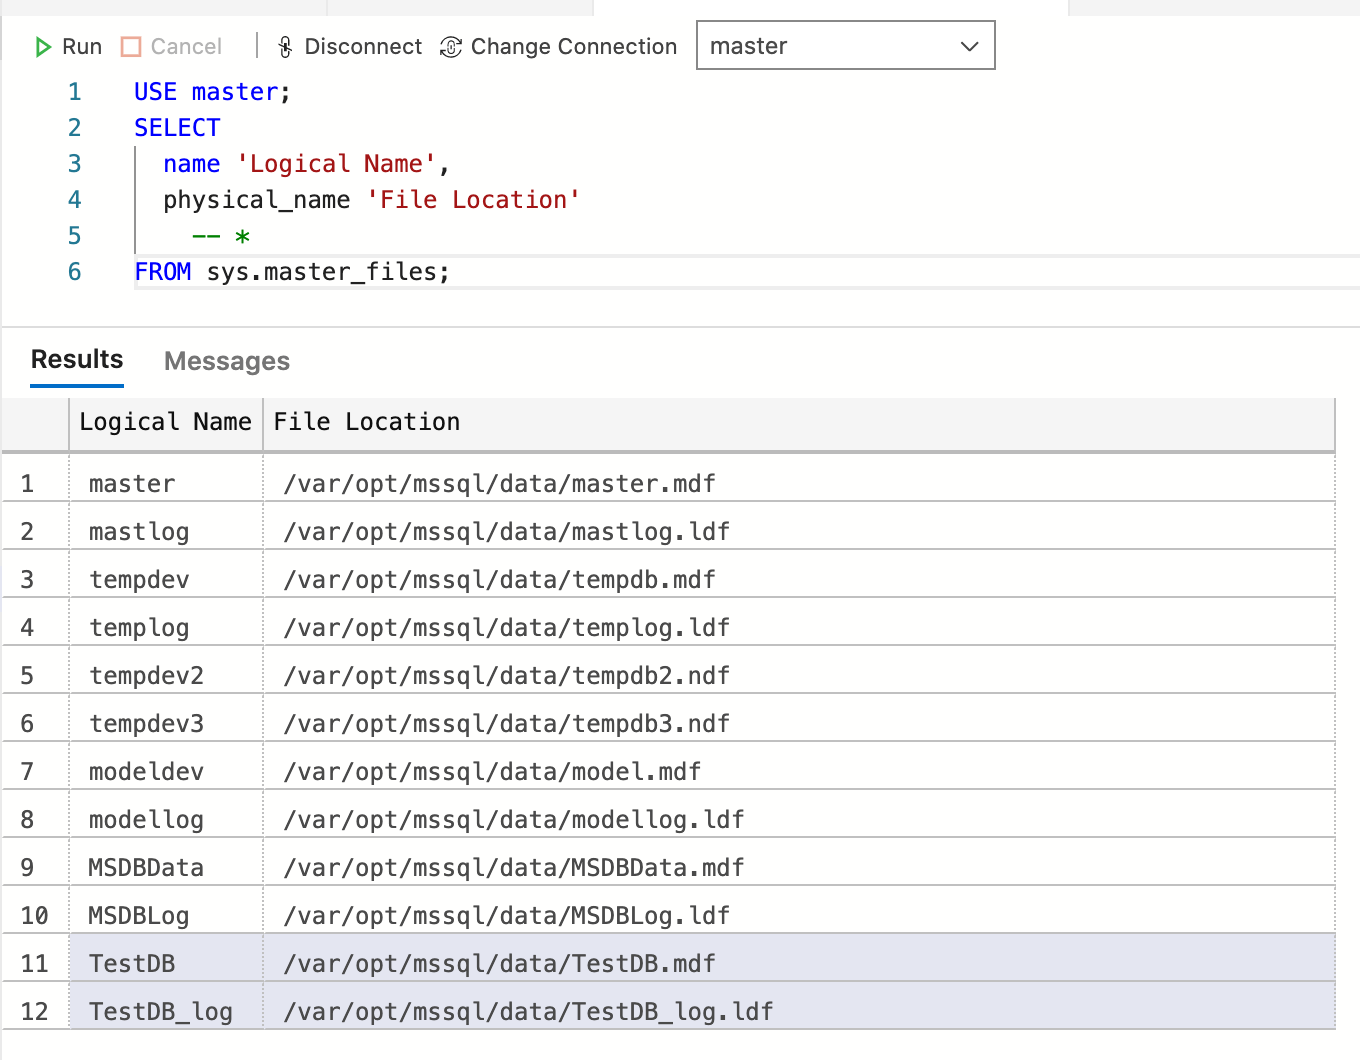Viewport: 1360px width, 1060px height.
Task: Click the Disconnect plug icon
Action: pyautogui.click(x=285, y=47)
